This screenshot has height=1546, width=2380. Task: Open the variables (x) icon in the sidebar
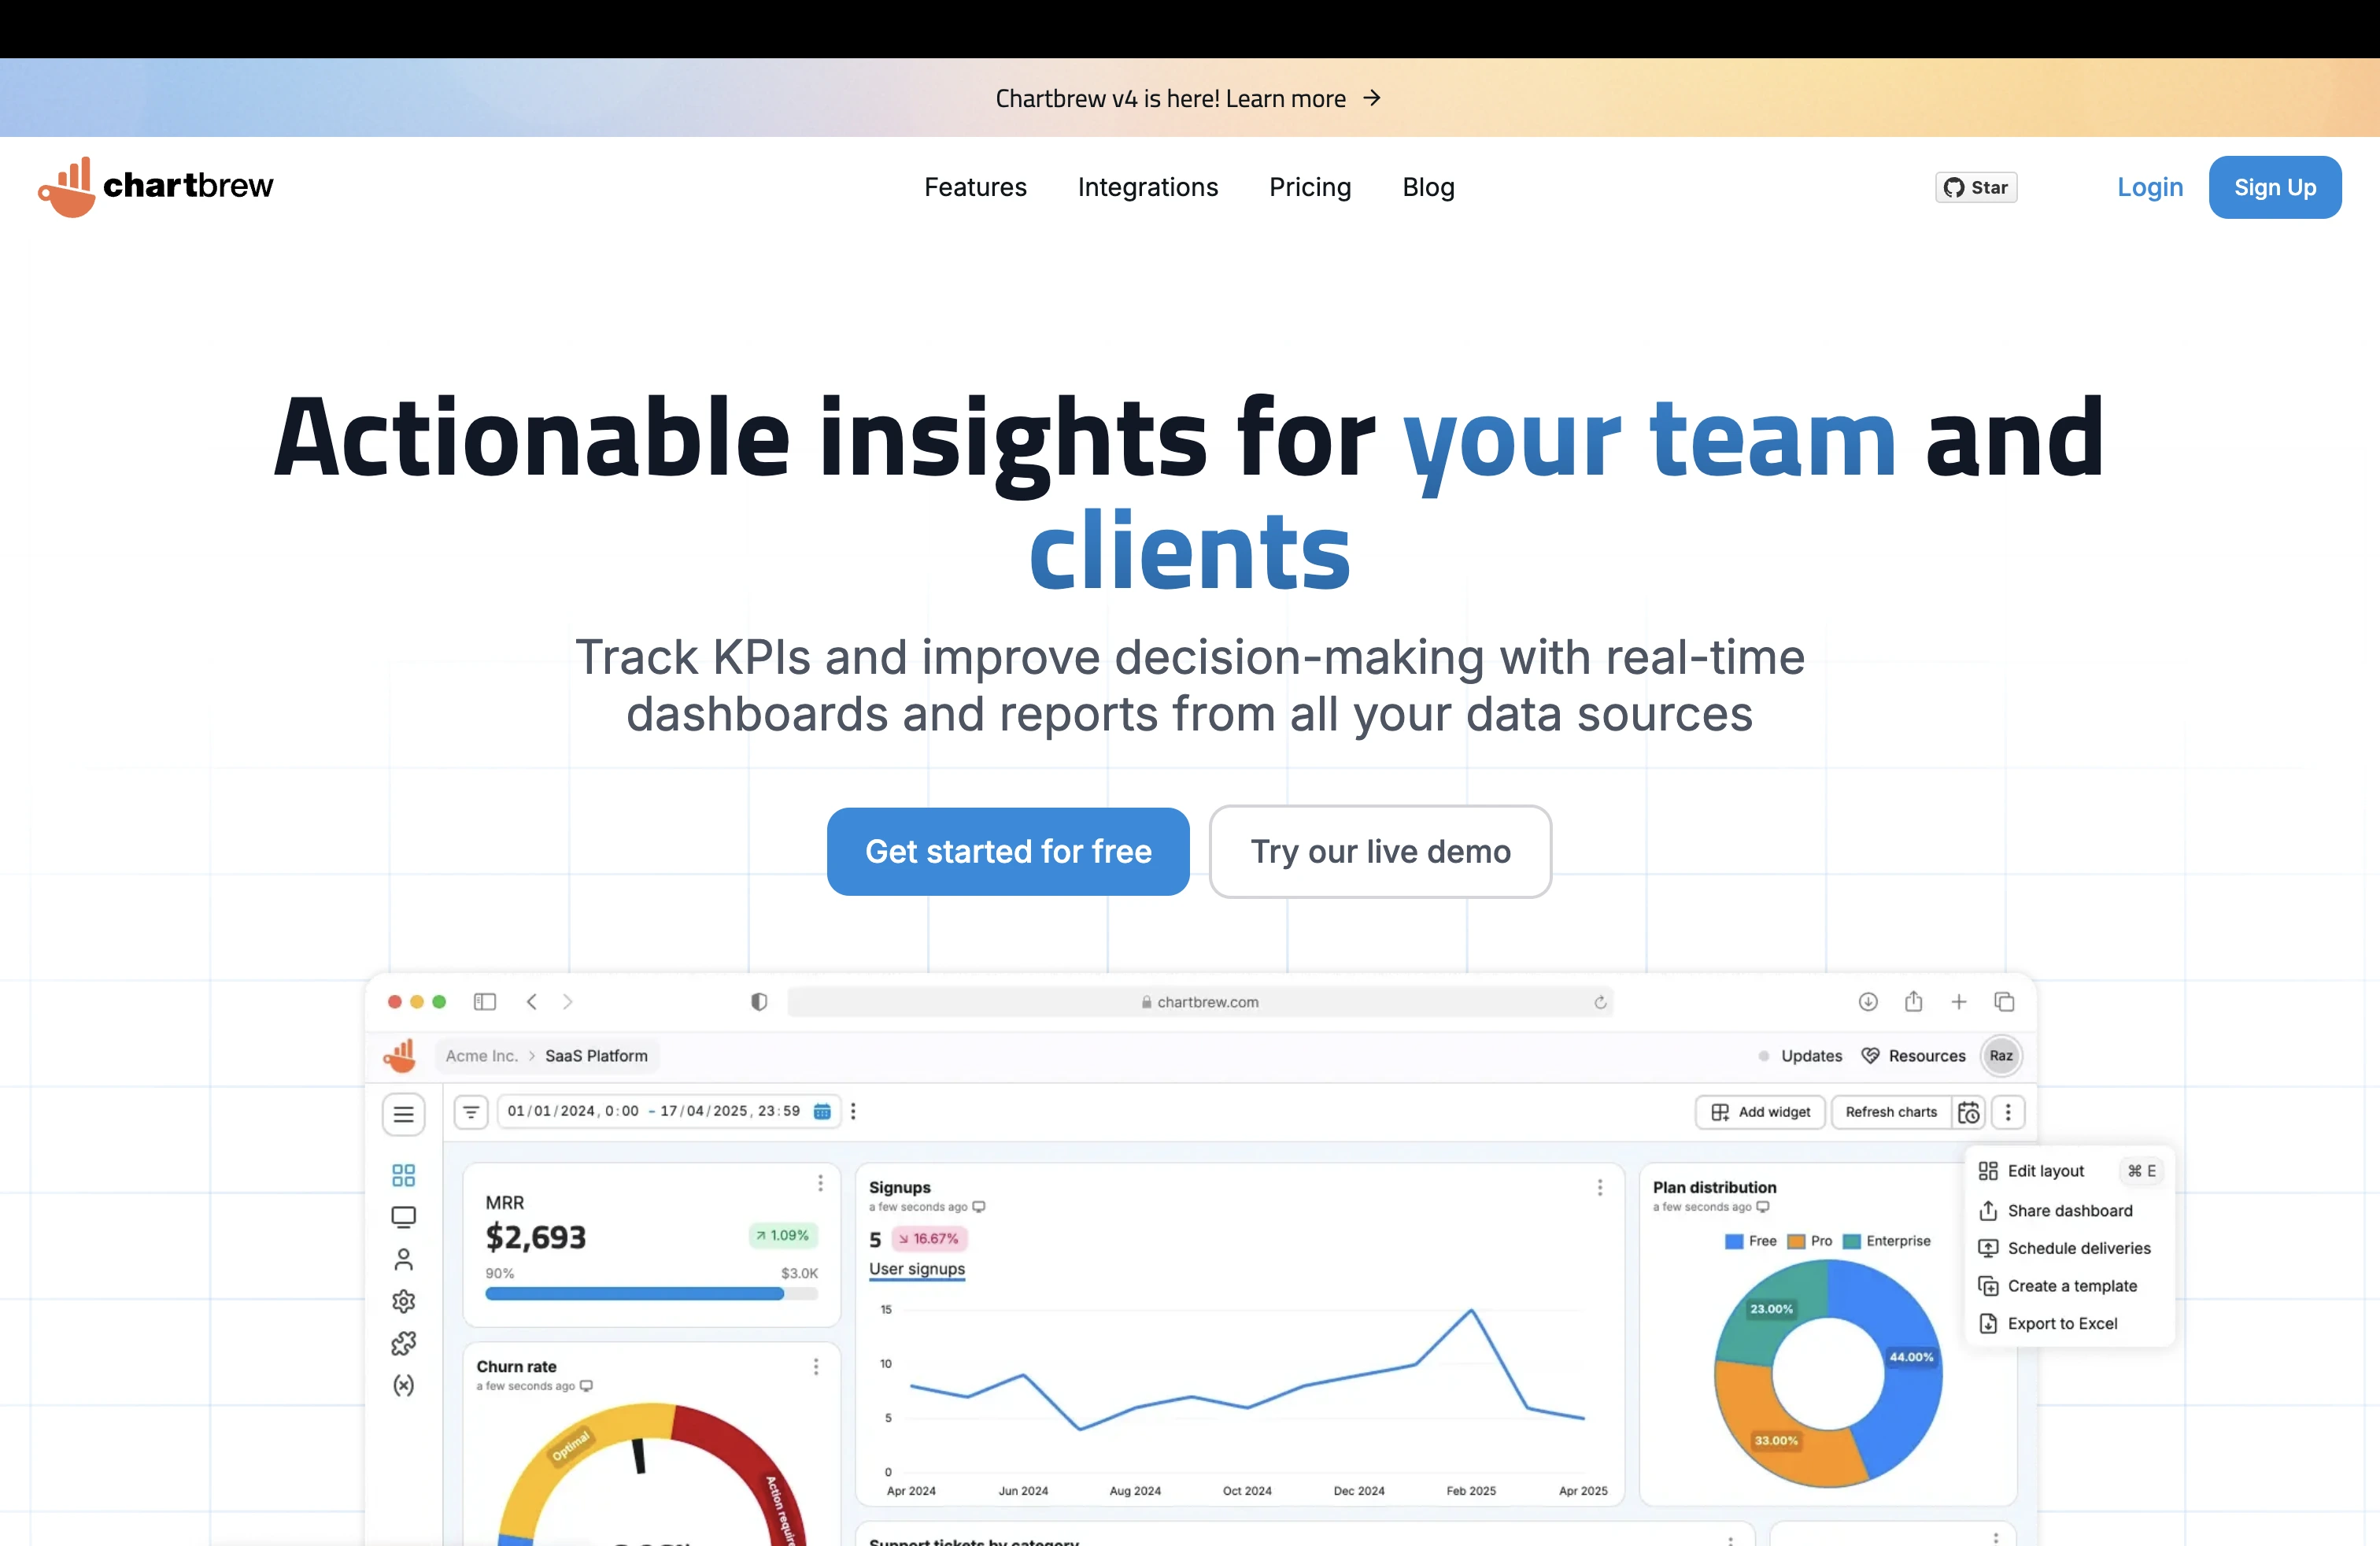click(404, 1385)
